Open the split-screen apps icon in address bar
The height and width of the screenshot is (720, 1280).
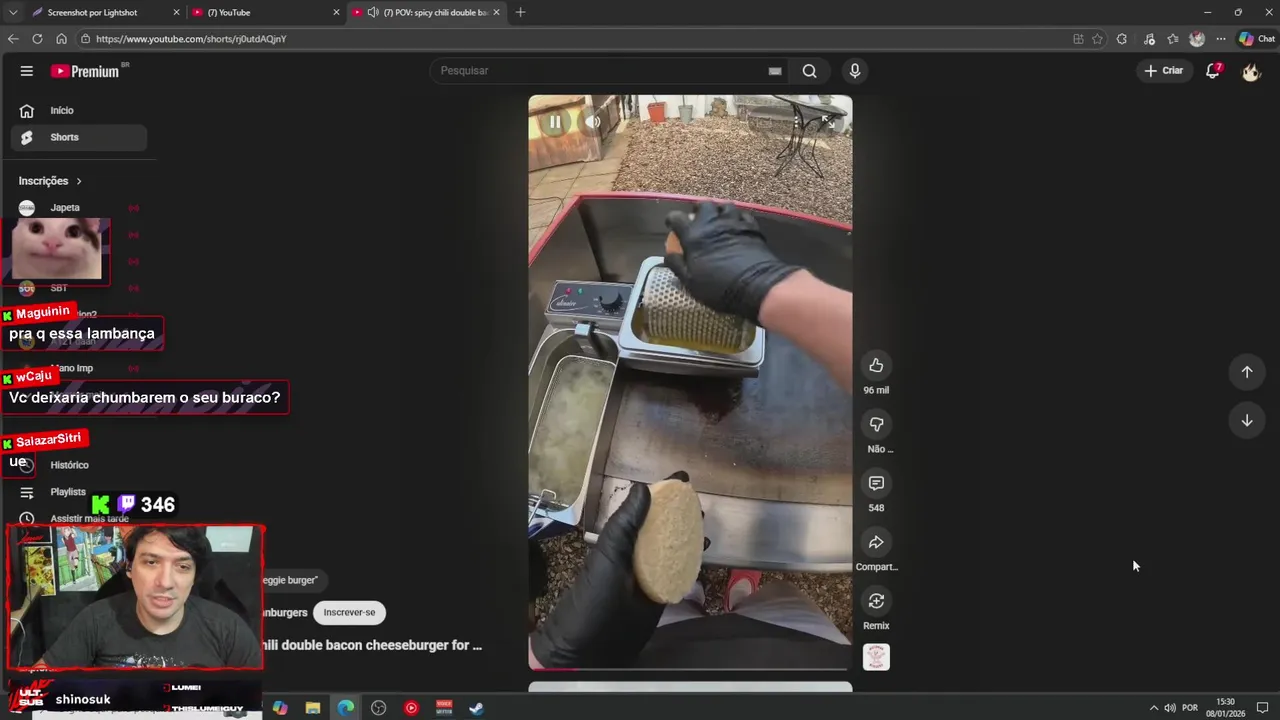[x=1078, y=39]
